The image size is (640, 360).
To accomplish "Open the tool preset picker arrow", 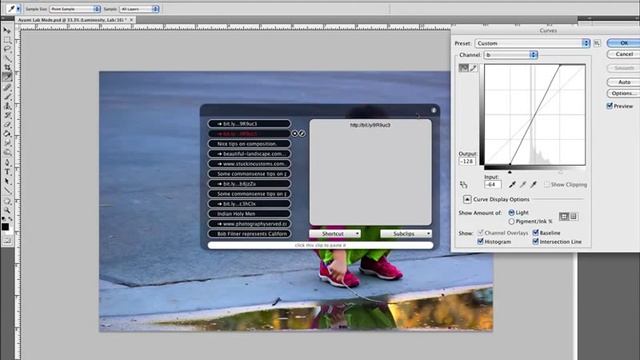I will 18,9.
